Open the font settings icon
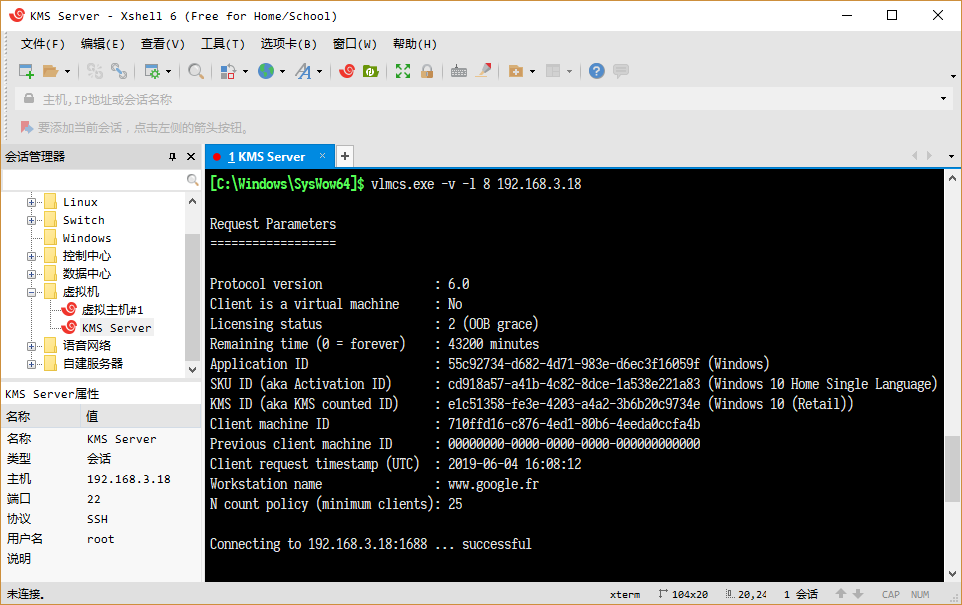This screenshot has width=962, height=605. [x=303, y=71]
